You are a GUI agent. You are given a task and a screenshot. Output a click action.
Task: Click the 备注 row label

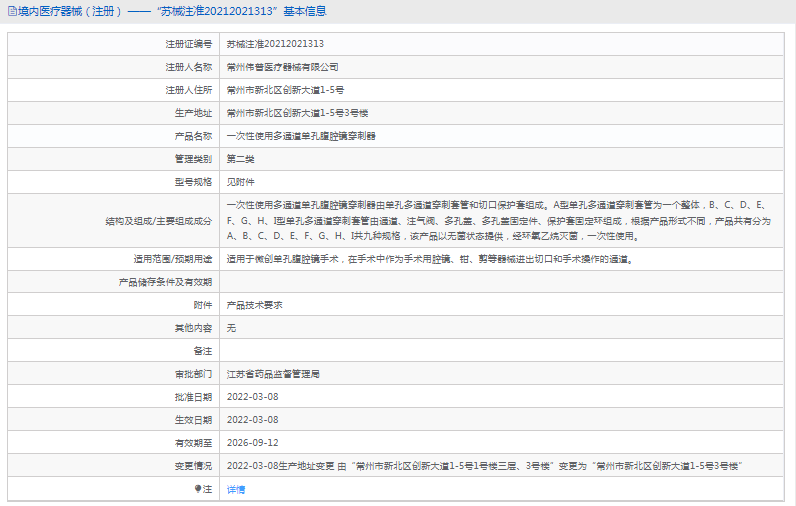click(x=203, y=351)
